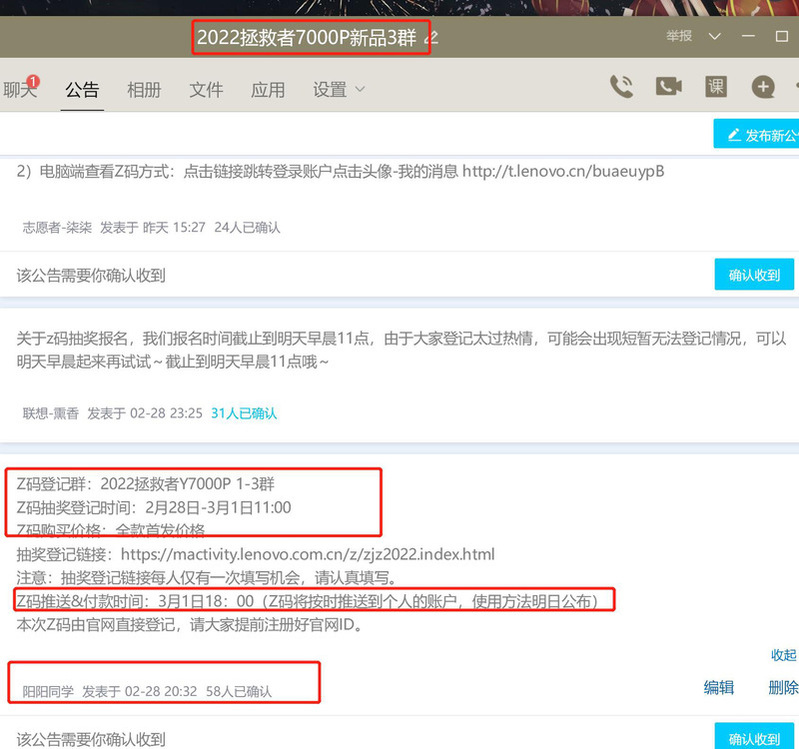Expand the 设置 dropdown menu
799x749 pixels.
(339, 90)
